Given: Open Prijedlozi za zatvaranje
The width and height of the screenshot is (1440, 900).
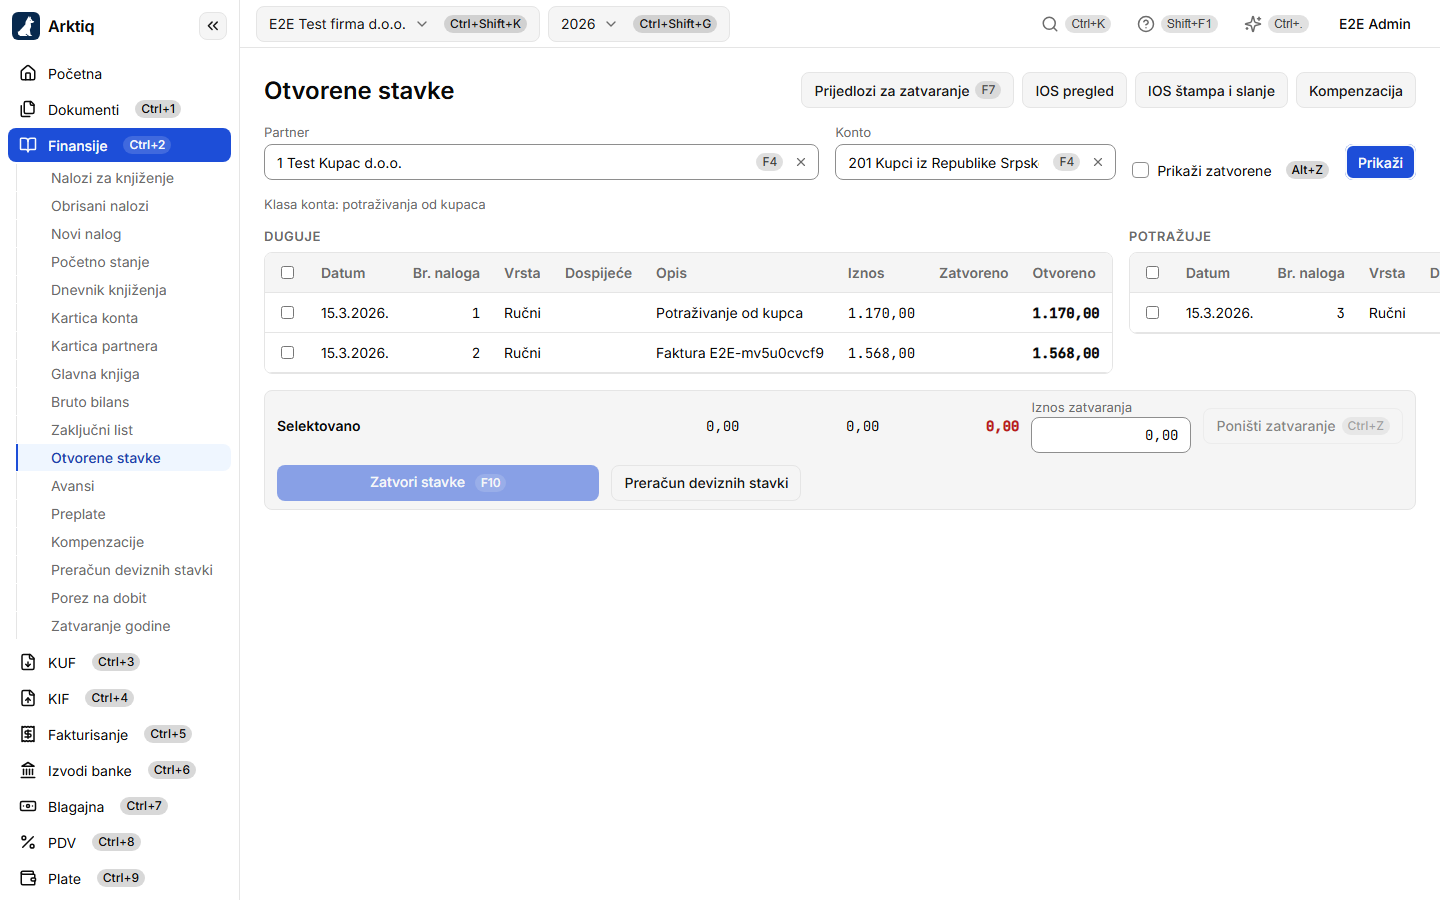Looking at the screenshot, I should point(907,90).
